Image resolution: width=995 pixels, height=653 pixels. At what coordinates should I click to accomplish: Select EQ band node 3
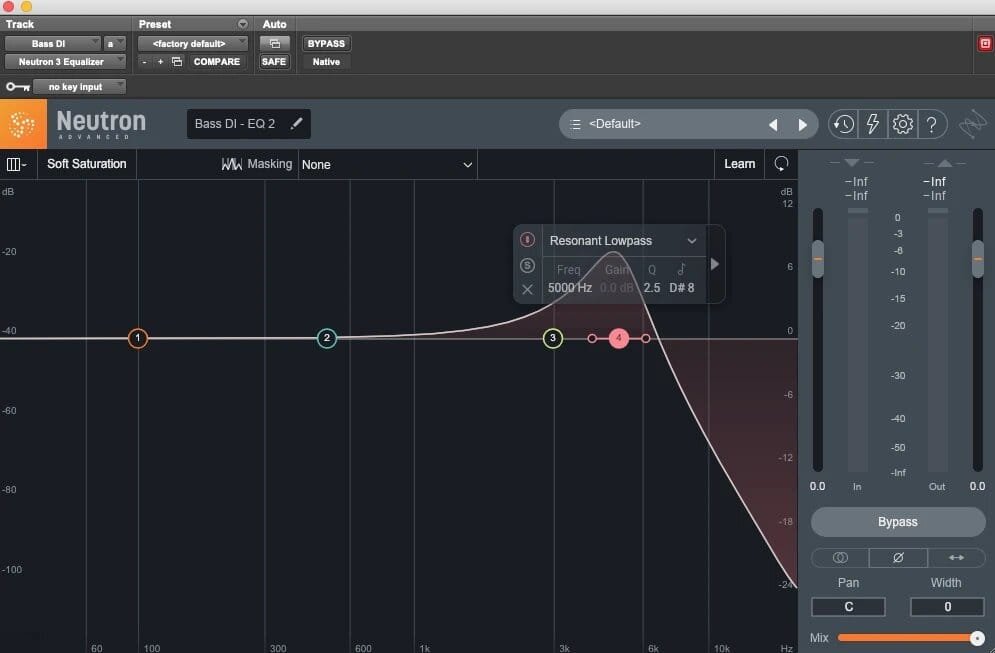point(553,338)
